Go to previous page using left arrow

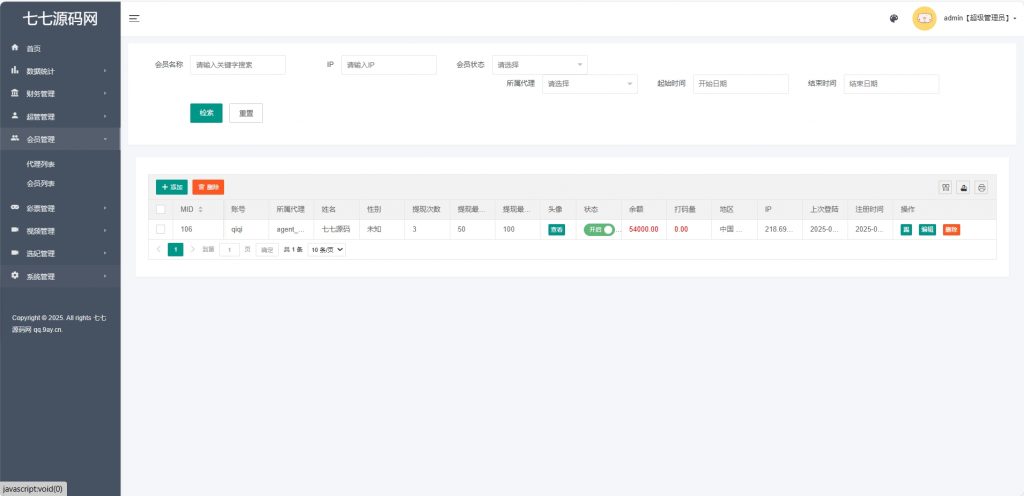tap(159, 249)
